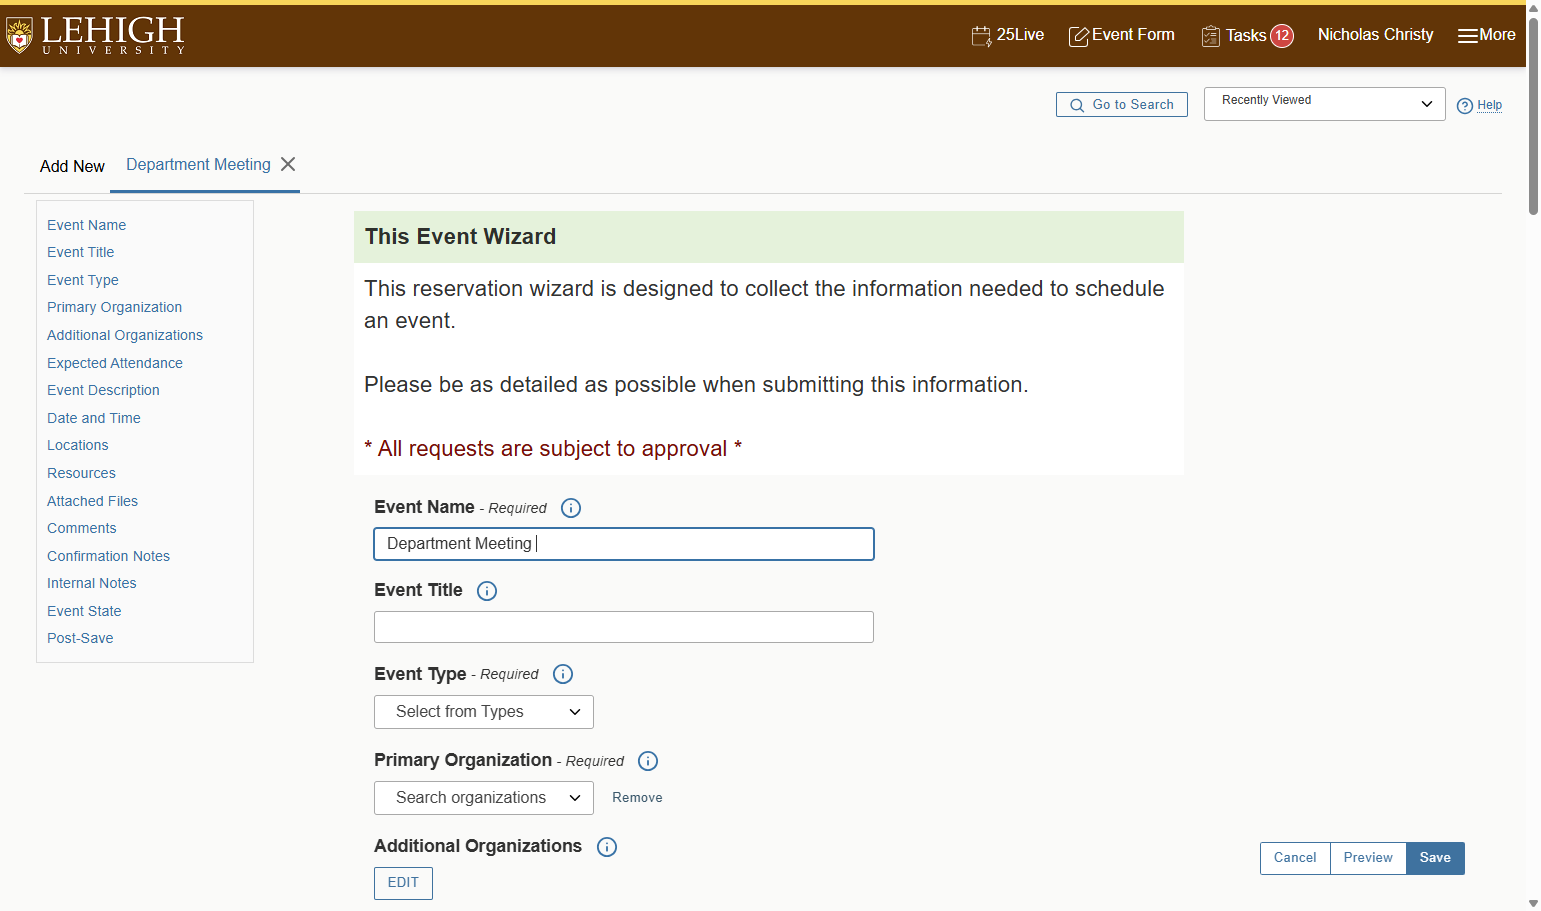Save the event form

pos(1435,858)
